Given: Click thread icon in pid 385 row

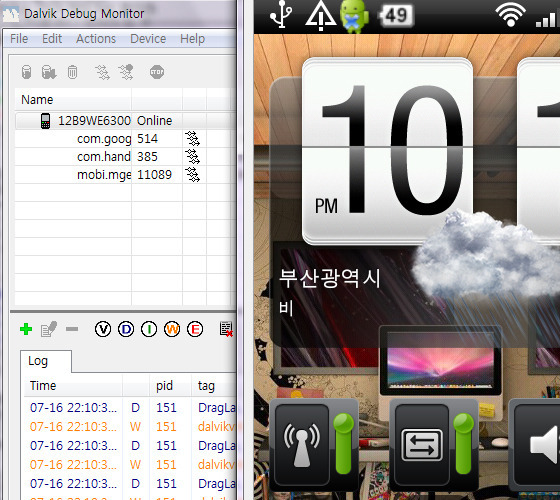Looking at the screenshot, I should (192, 156).
